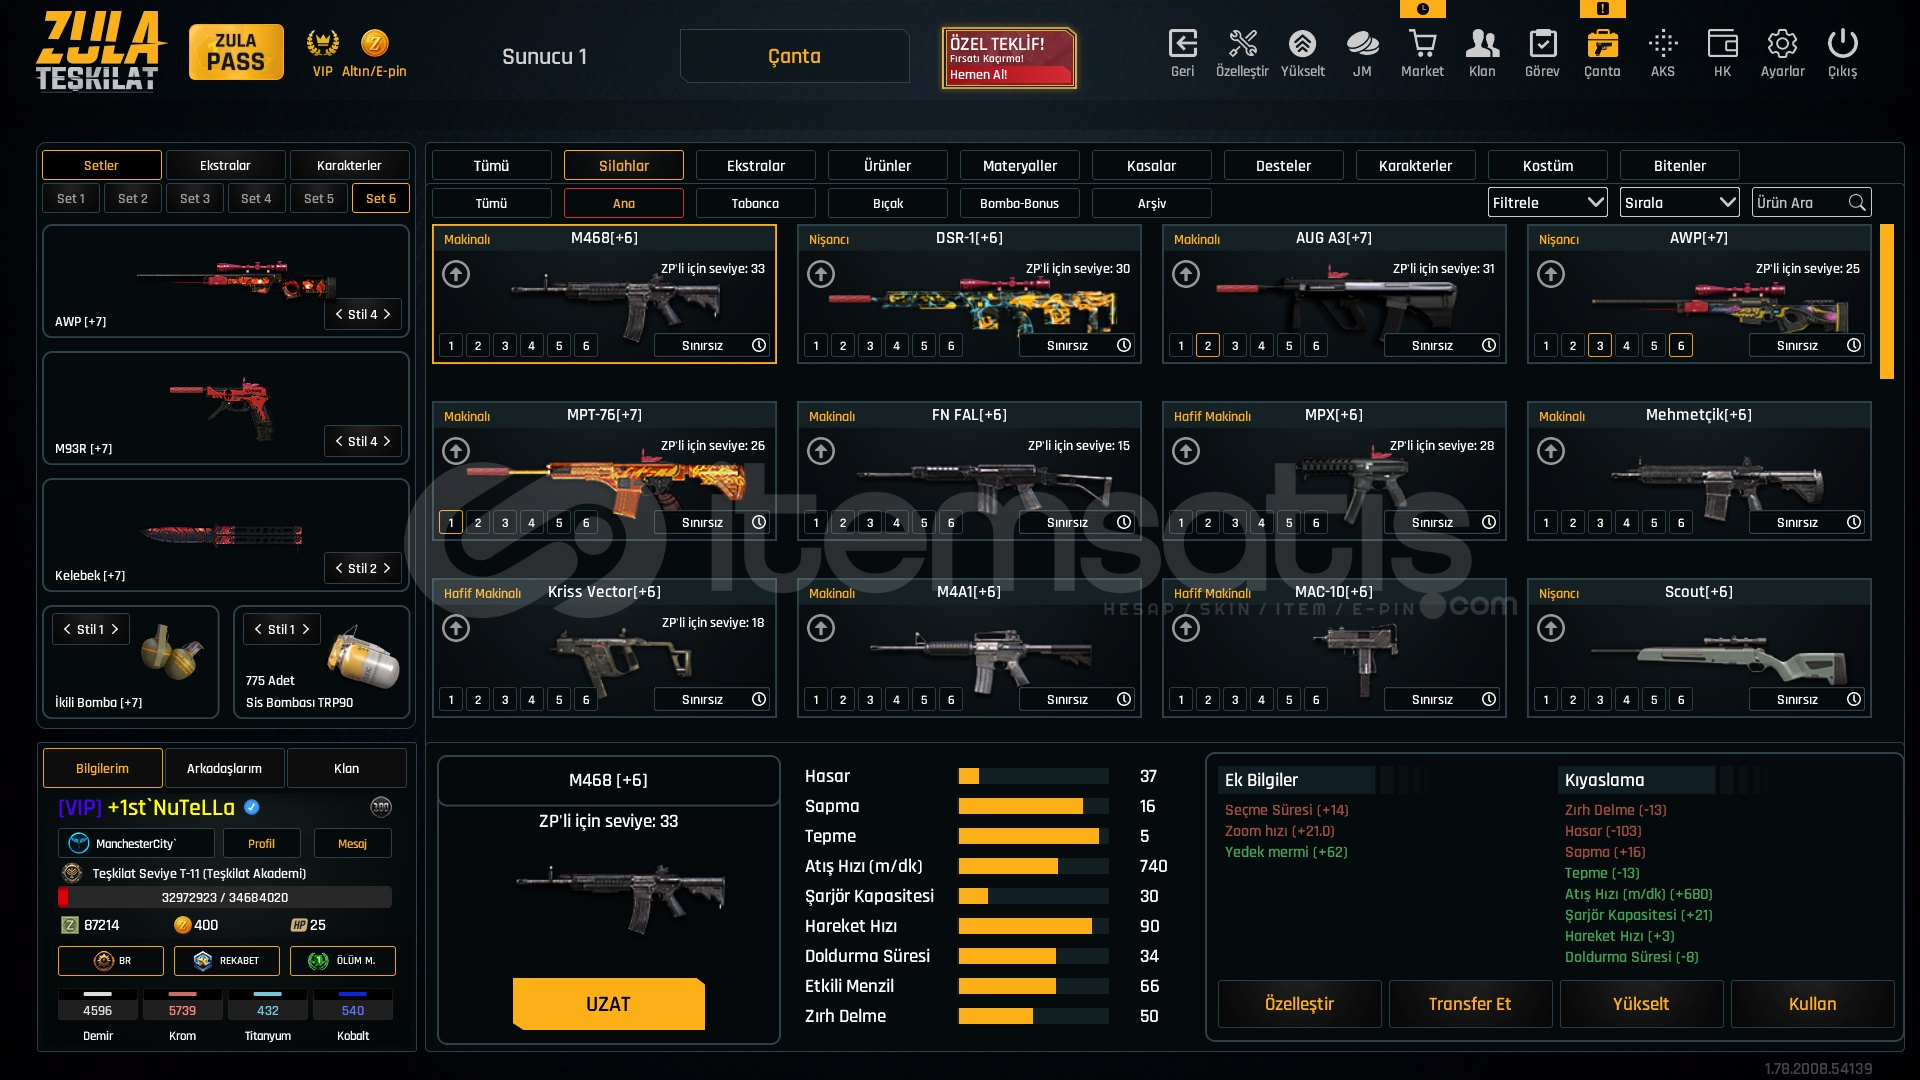Click the upgrade arrow on M468 card
1920x1080 pixels.
coord(456,274)
